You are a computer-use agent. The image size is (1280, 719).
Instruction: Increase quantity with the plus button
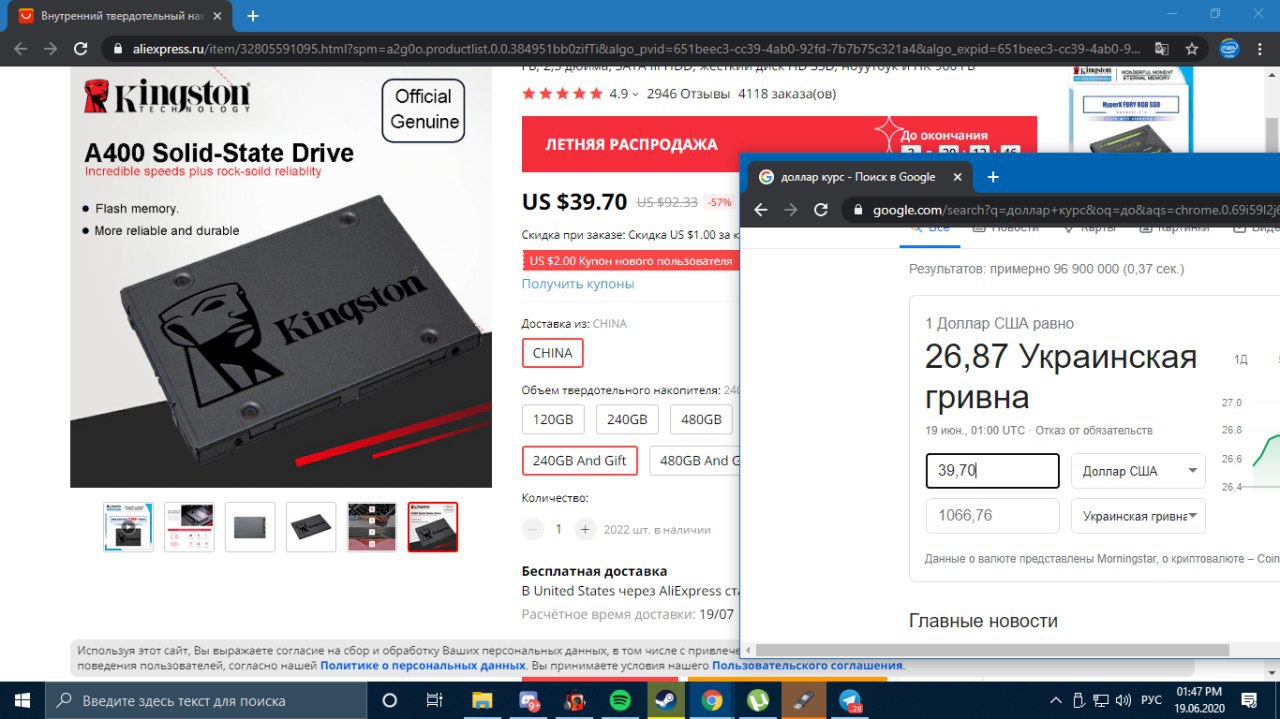[585, 529]
